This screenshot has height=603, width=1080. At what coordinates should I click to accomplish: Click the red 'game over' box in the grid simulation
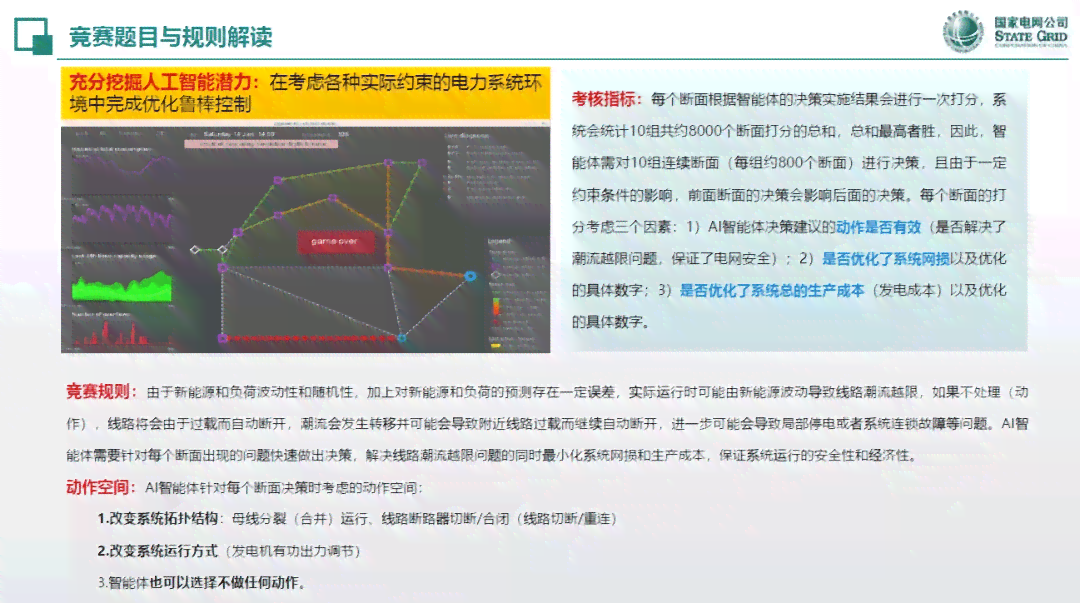[335, 241]
